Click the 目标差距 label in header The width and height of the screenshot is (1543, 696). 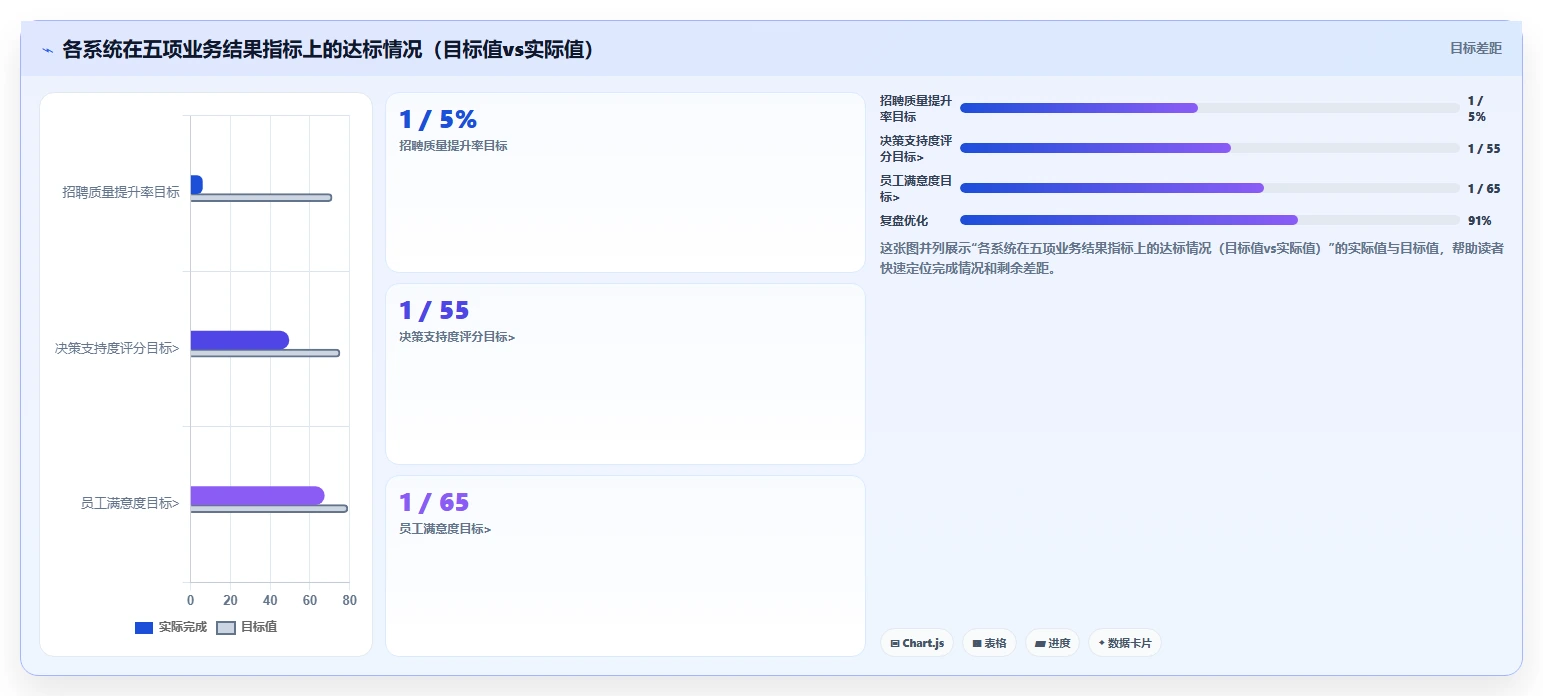(1475, 48)
